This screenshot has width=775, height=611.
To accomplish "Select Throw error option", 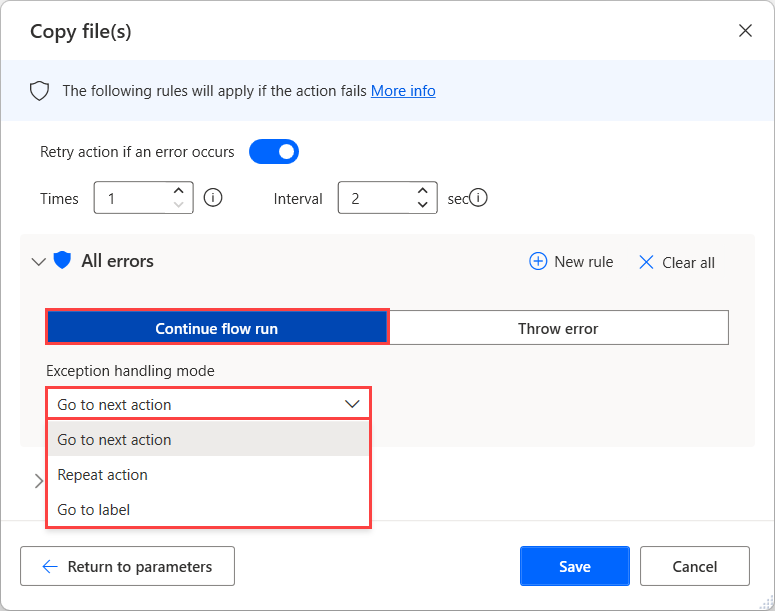I will pyautogui.click(x=558, y=328).
